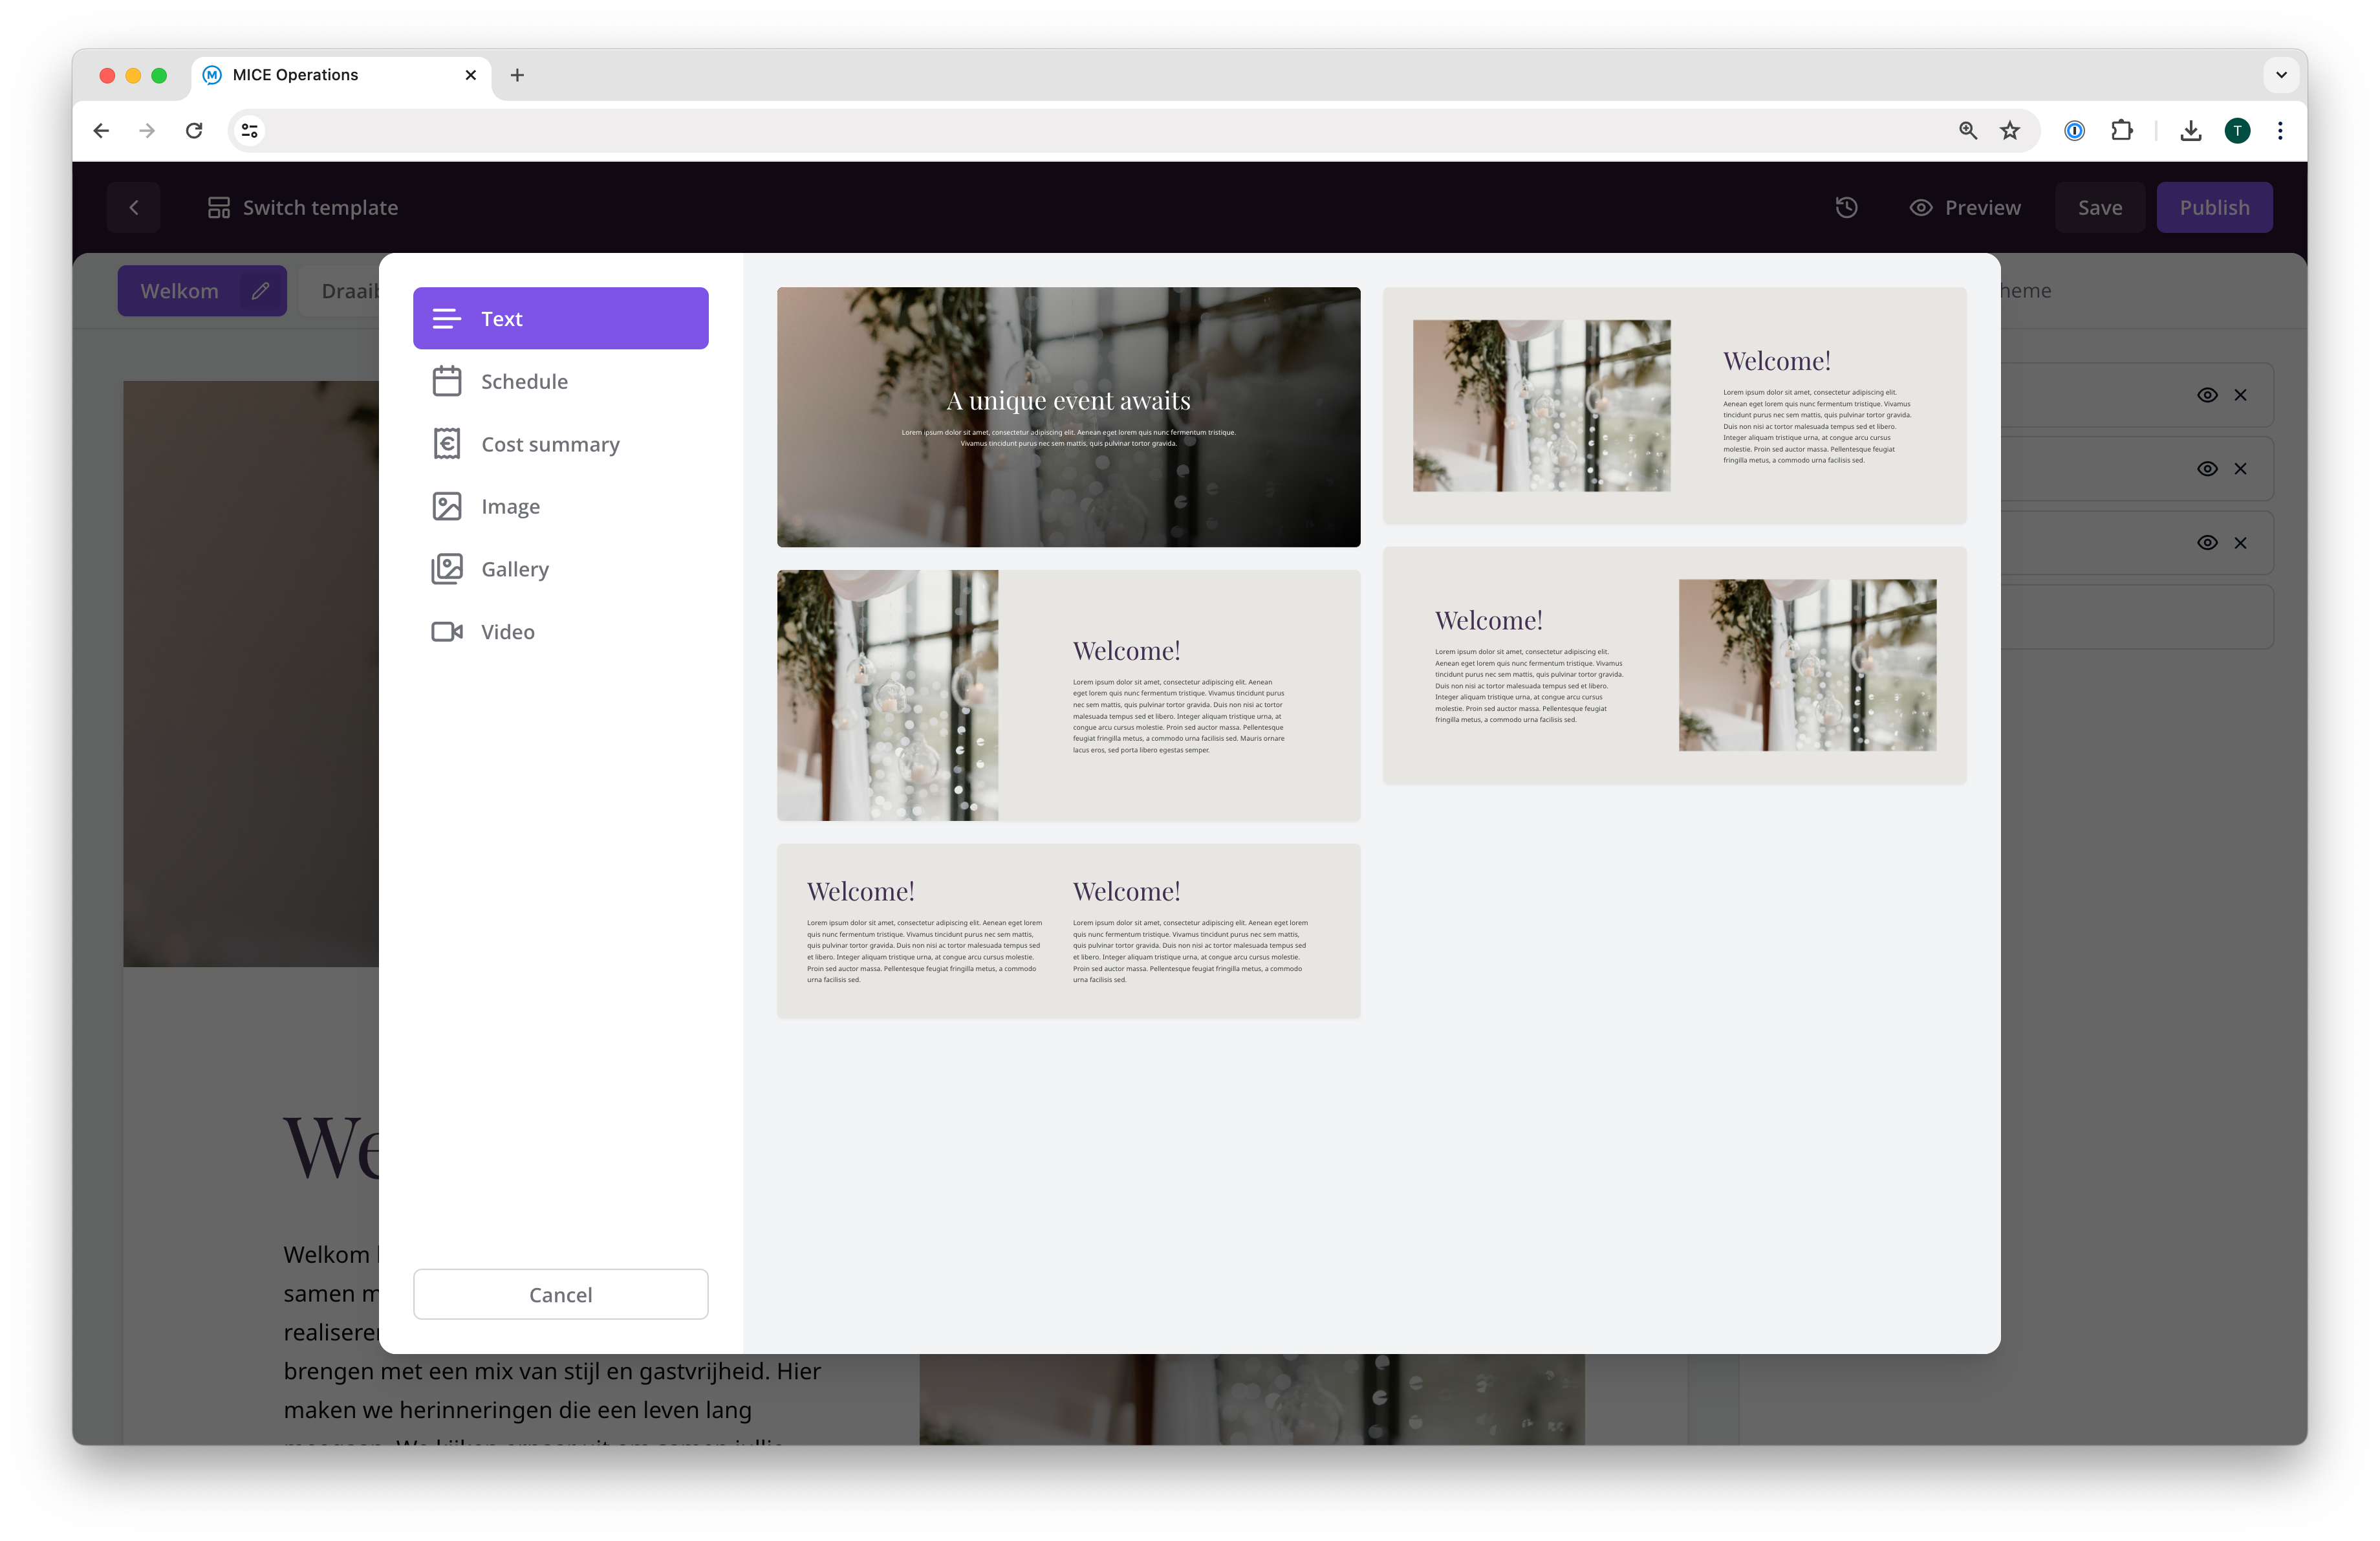The height and width of the screenshot is (1541, 2380).
Task: Switch to the Welkom page tab
Action: [180, 291]
